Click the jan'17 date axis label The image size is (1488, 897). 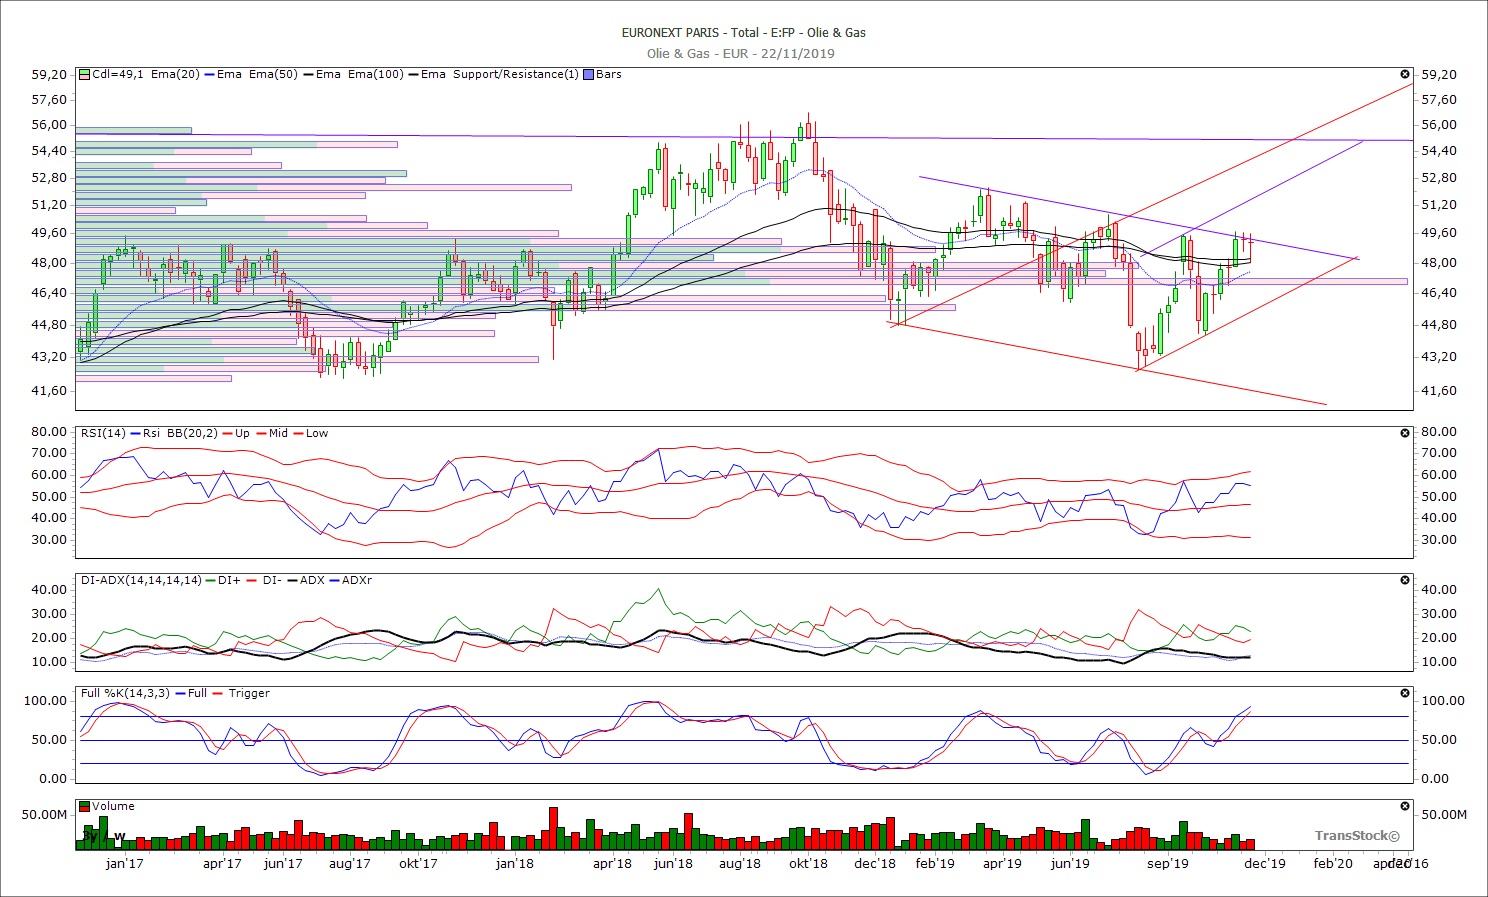click(x=124, y=863)
